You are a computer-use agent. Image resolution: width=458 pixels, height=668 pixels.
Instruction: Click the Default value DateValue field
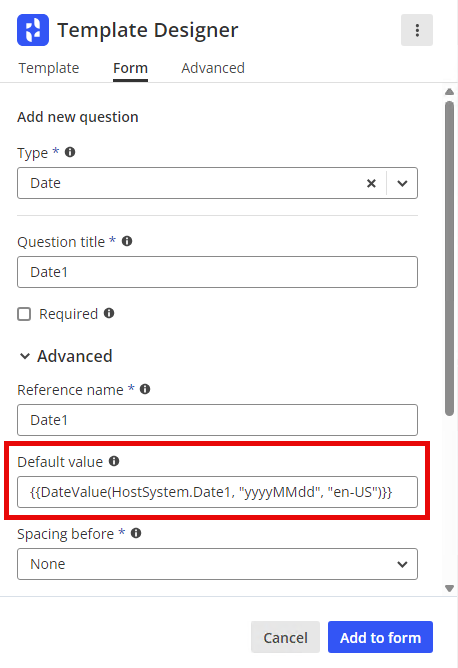coord(217,492)
